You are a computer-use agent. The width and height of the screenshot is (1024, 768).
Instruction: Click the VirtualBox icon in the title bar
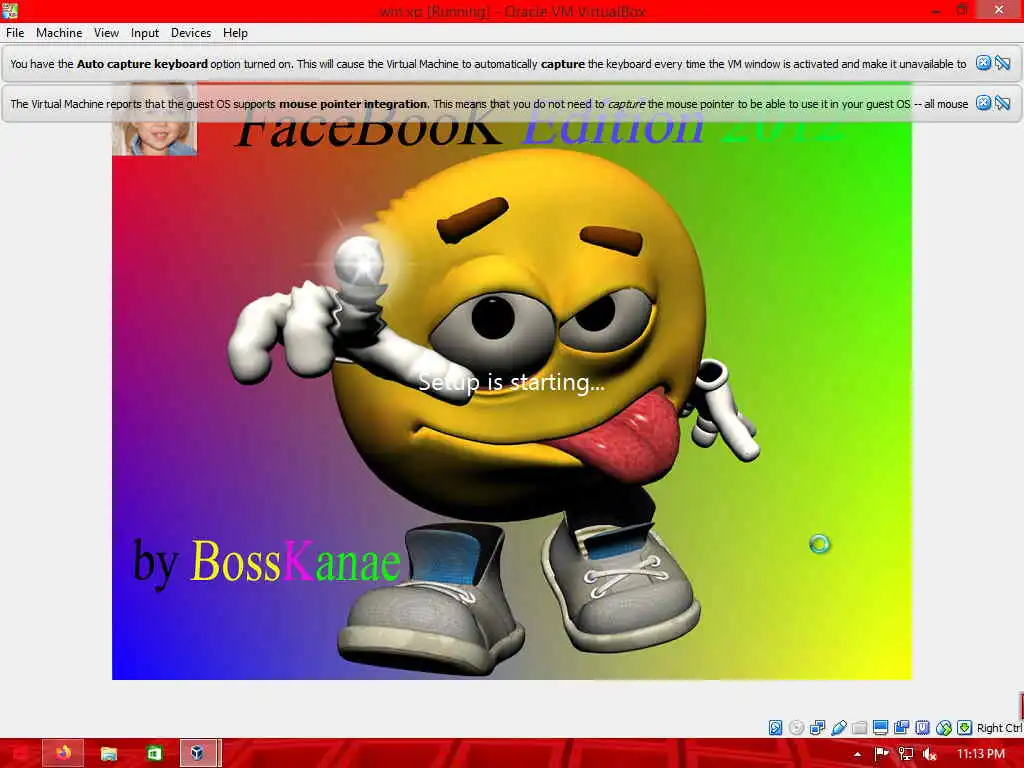[x=9, y=10]
